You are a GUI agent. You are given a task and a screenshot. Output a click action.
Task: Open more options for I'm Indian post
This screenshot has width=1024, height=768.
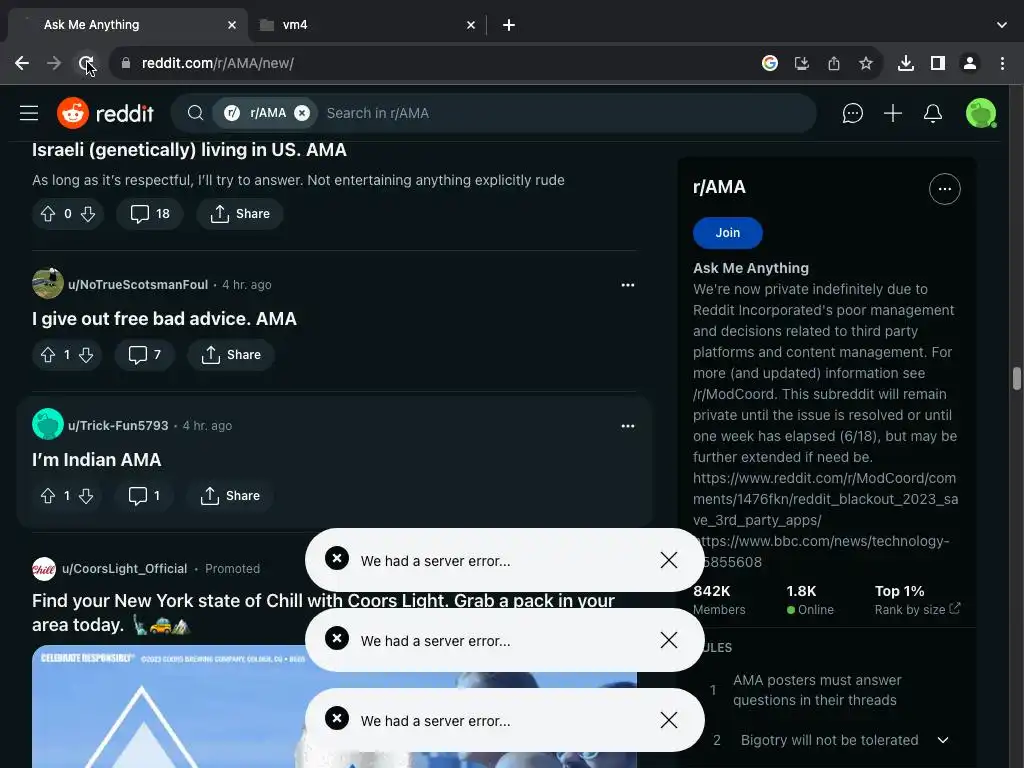click(x=628, y=426)
